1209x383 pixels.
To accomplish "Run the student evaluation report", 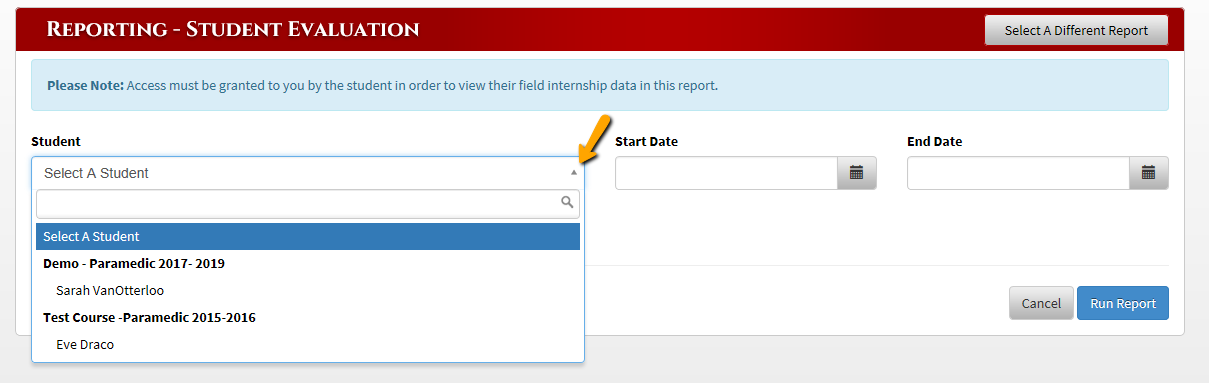I will point(1123,303).
